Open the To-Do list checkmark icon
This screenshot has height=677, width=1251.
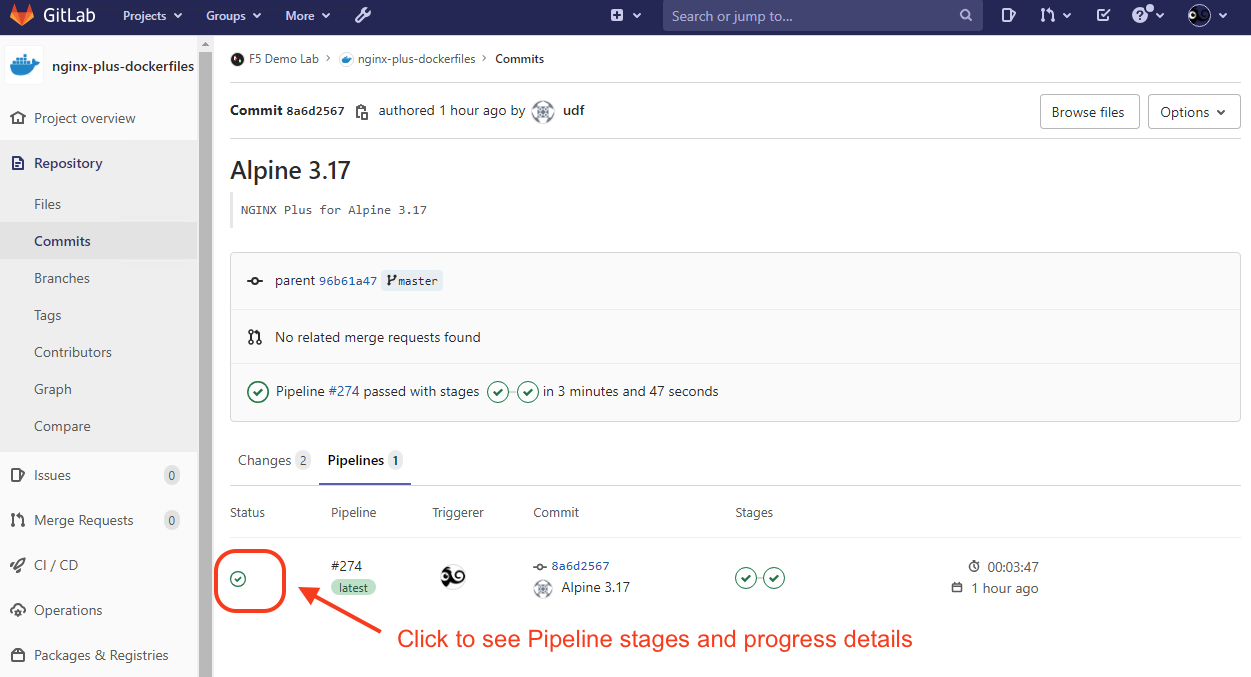click(x=1103, y=16)
